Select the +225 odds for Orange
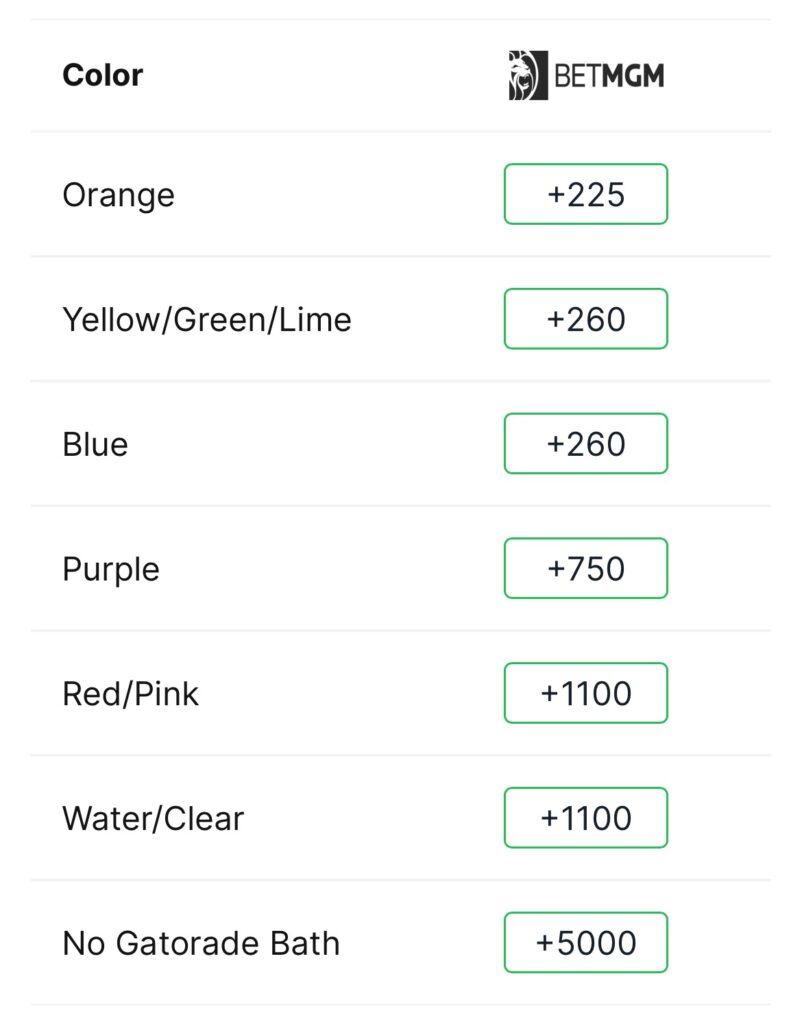This screenshot has width=802, height=1024. (586, 194)
